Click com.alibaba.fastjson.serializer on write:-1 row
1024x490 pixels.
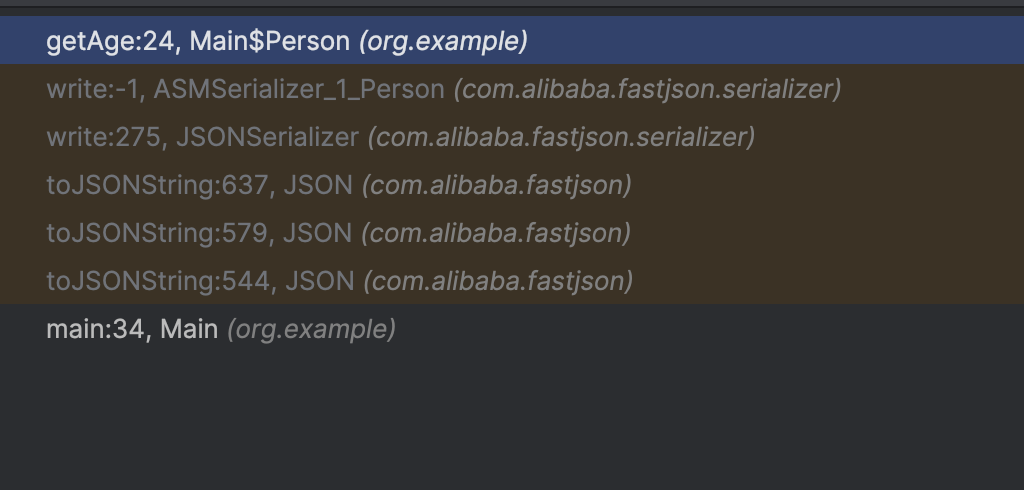coord(647,89)
